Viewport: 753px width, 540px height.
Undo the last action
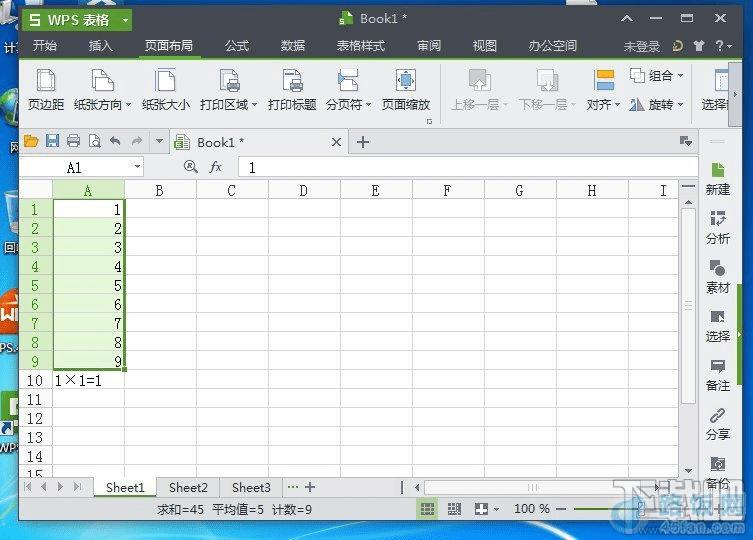(115, 141)
